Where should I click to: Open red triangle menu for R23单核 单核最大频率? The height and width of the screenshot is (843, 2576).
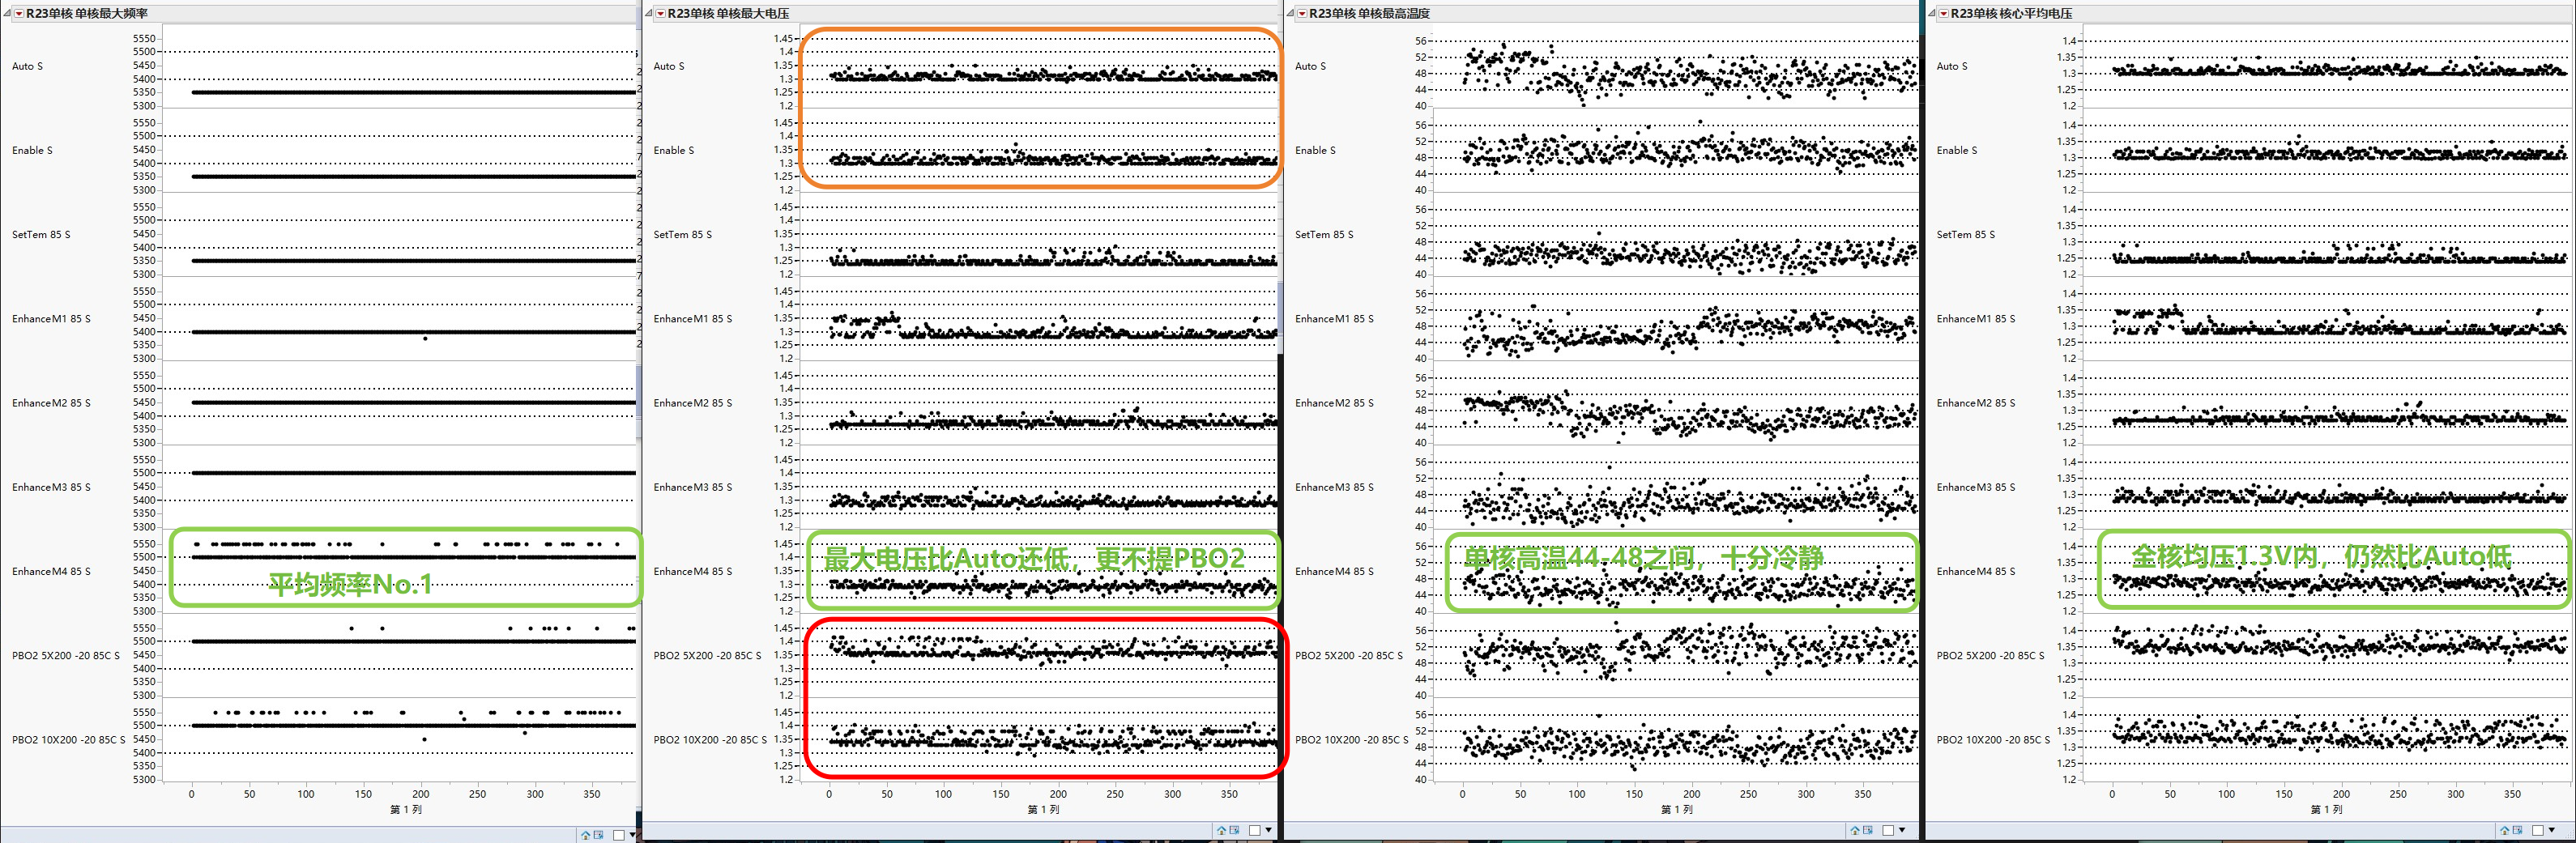(x=19, y=14)
